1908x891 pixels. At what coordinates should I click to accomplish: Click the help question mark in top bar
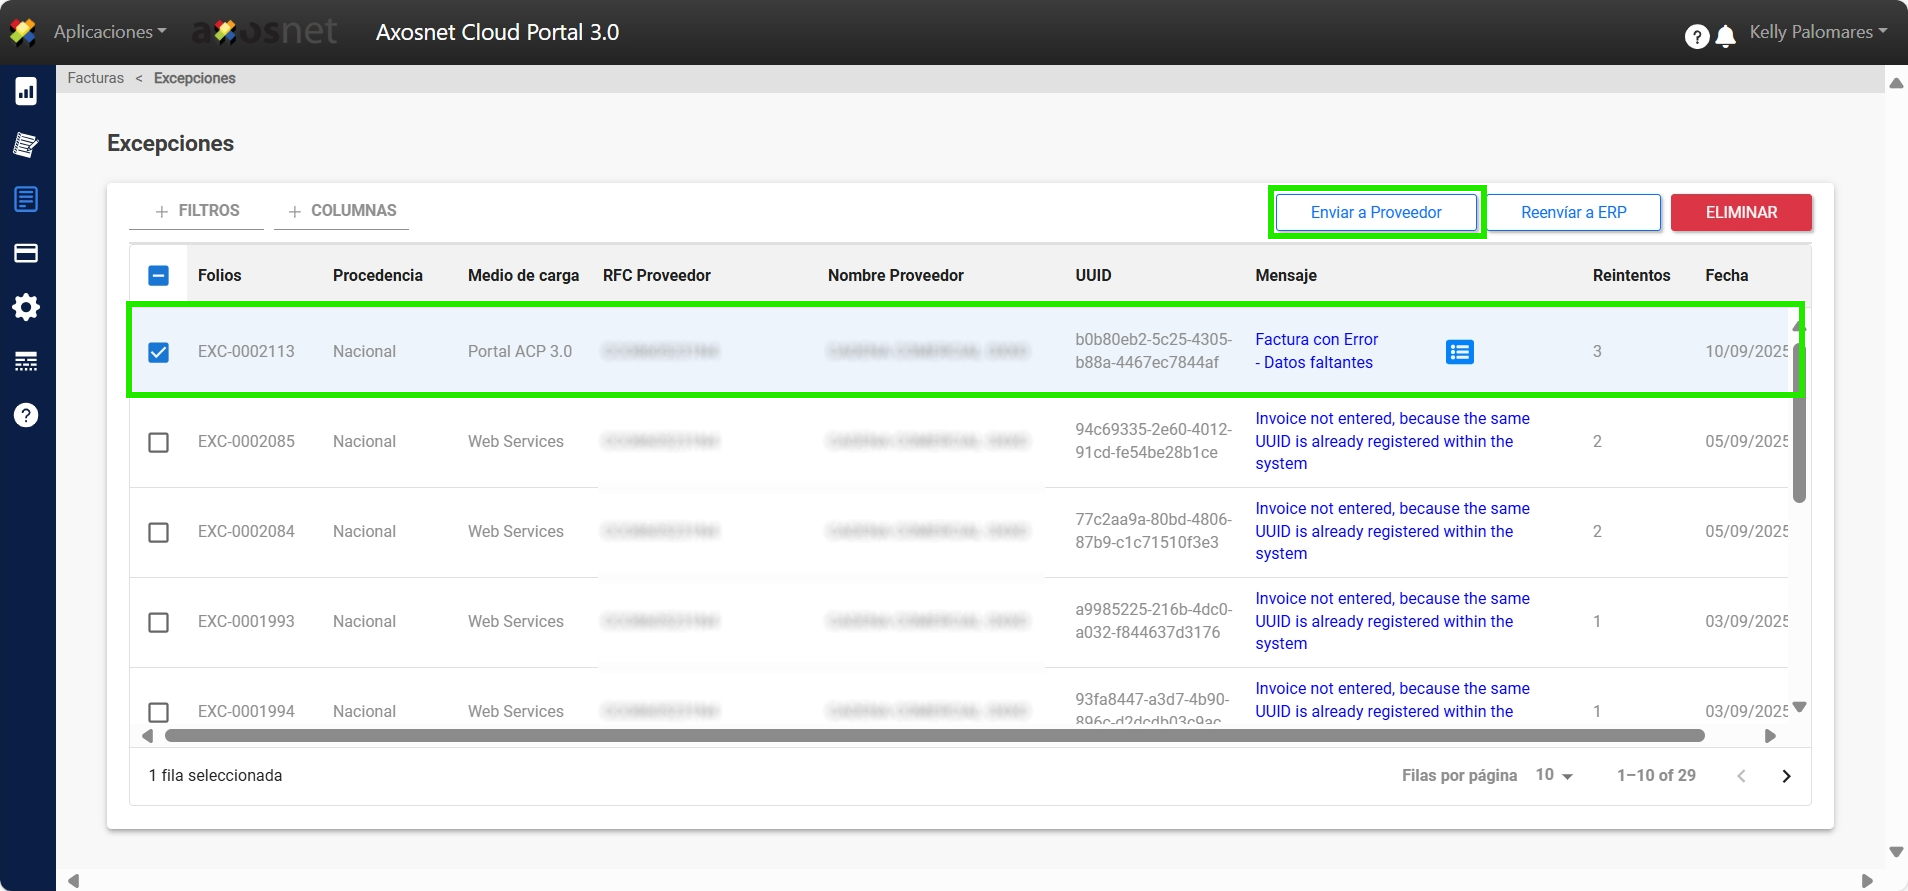click(x=1696, y=37)
